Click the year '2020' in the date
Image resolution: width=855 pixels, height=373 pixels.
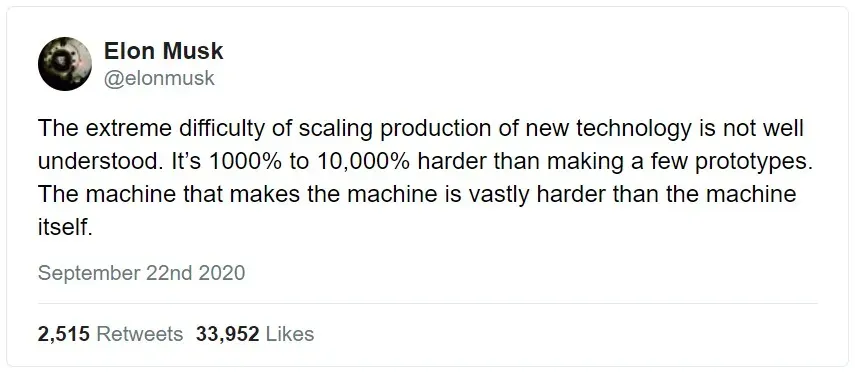[221, 273]
